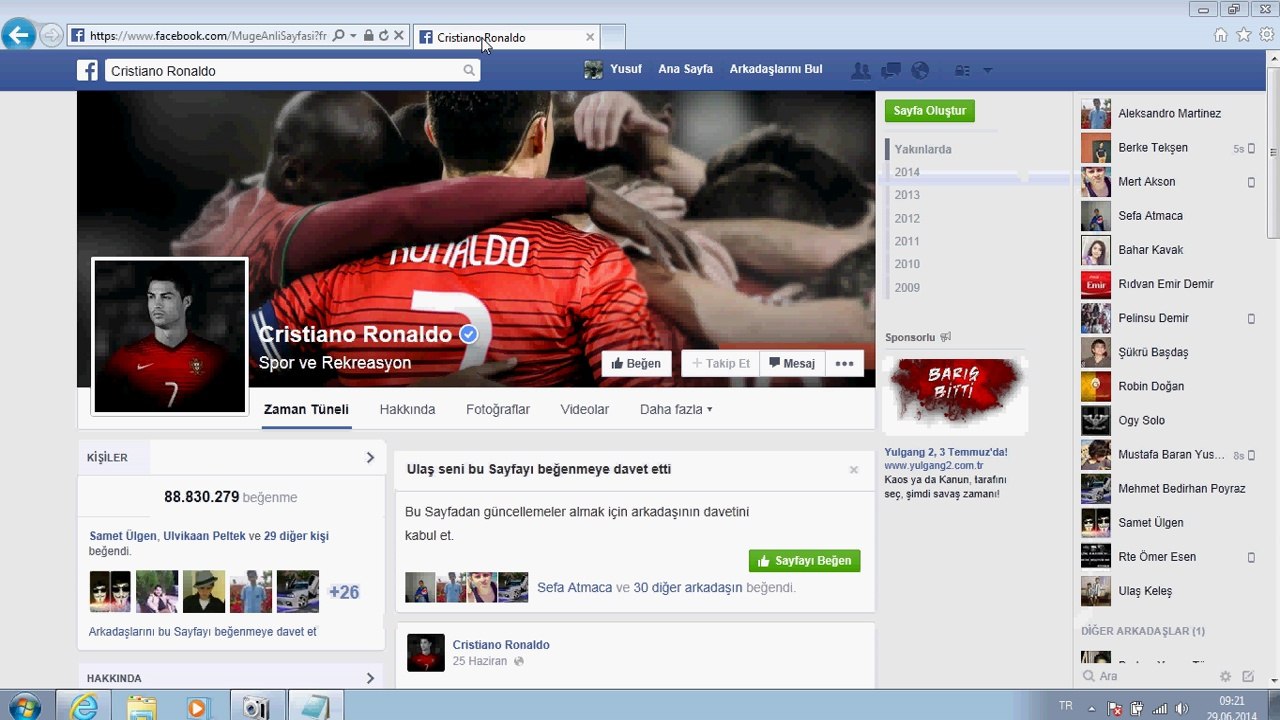The width and height of the screenshot is (1280, 720).
Task: Select Yakınlarda on the timeline
Action: (x=923, y=149)
